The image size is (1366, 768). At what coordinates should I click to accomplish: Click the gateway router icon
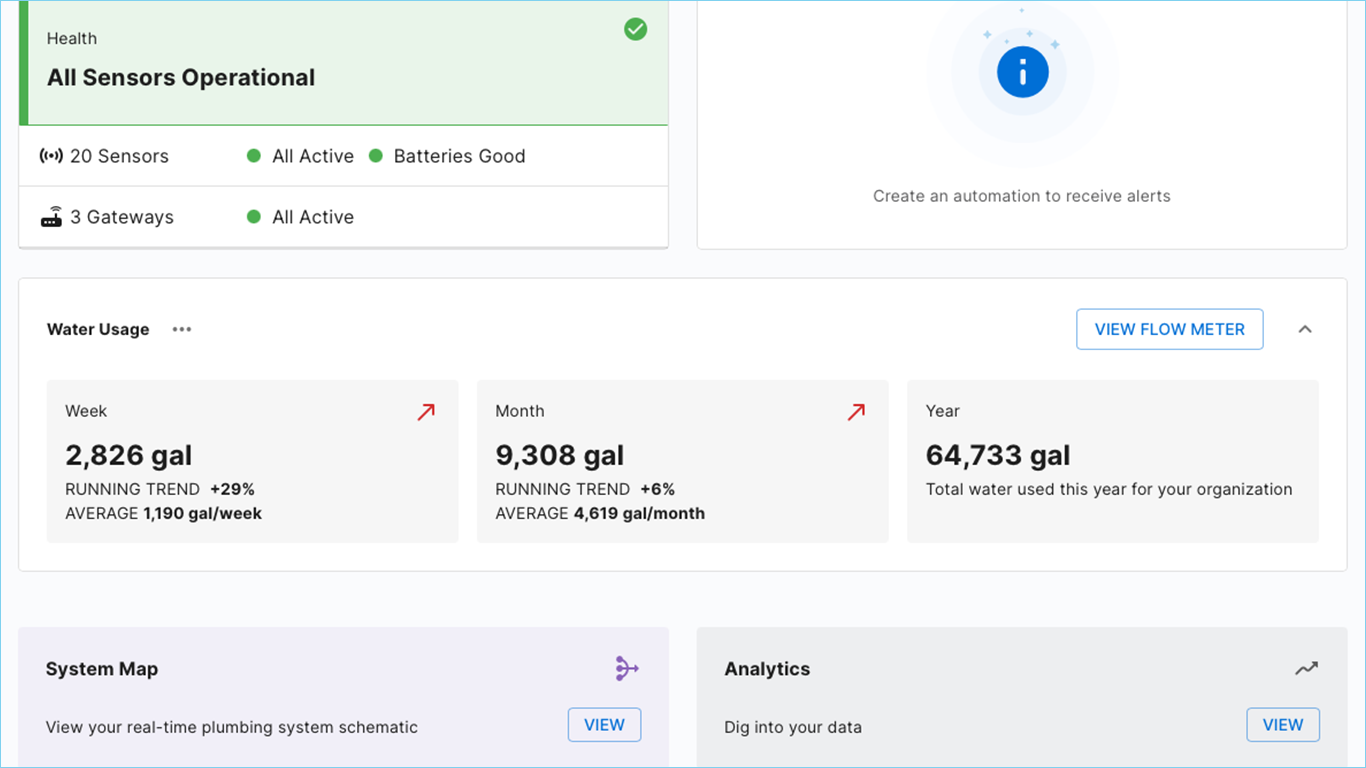[x=51, y=217]
